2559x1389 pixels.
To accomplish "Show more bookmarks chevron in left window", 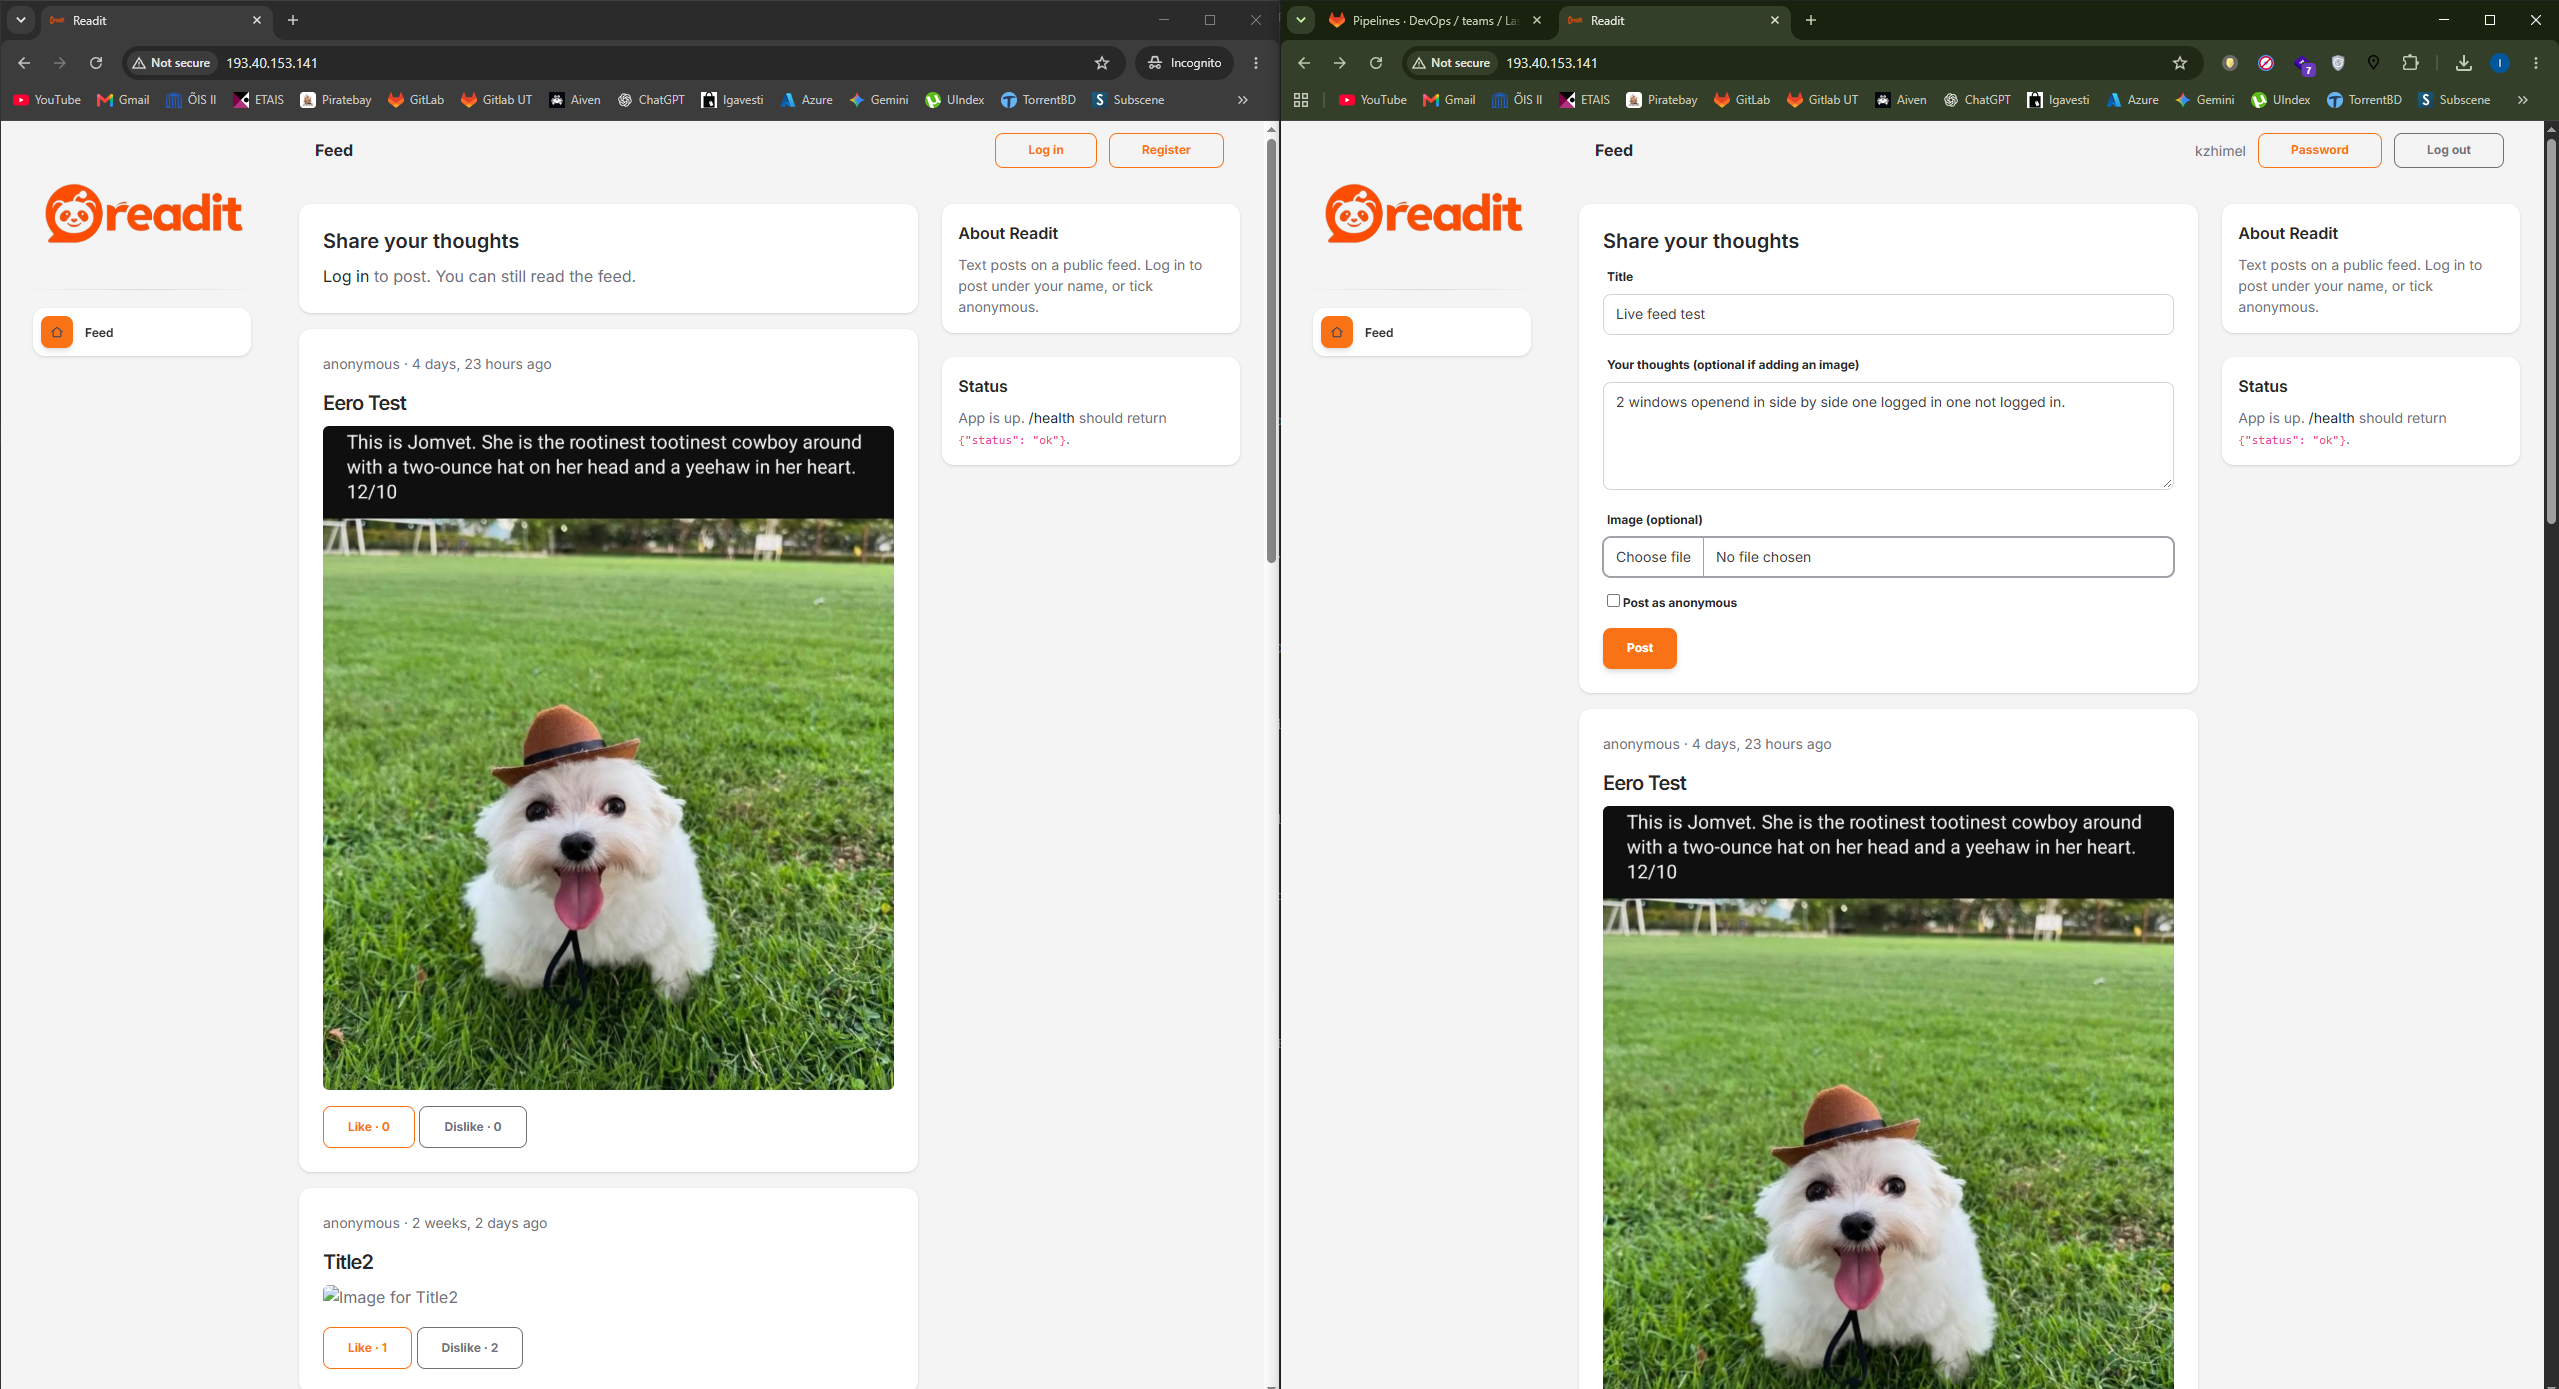I will 1243,100.
